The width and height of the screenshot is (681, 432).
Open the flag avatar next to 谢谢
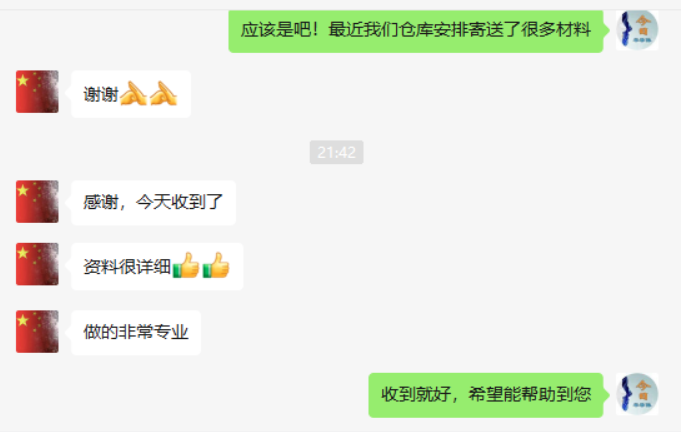coord(37,92)
